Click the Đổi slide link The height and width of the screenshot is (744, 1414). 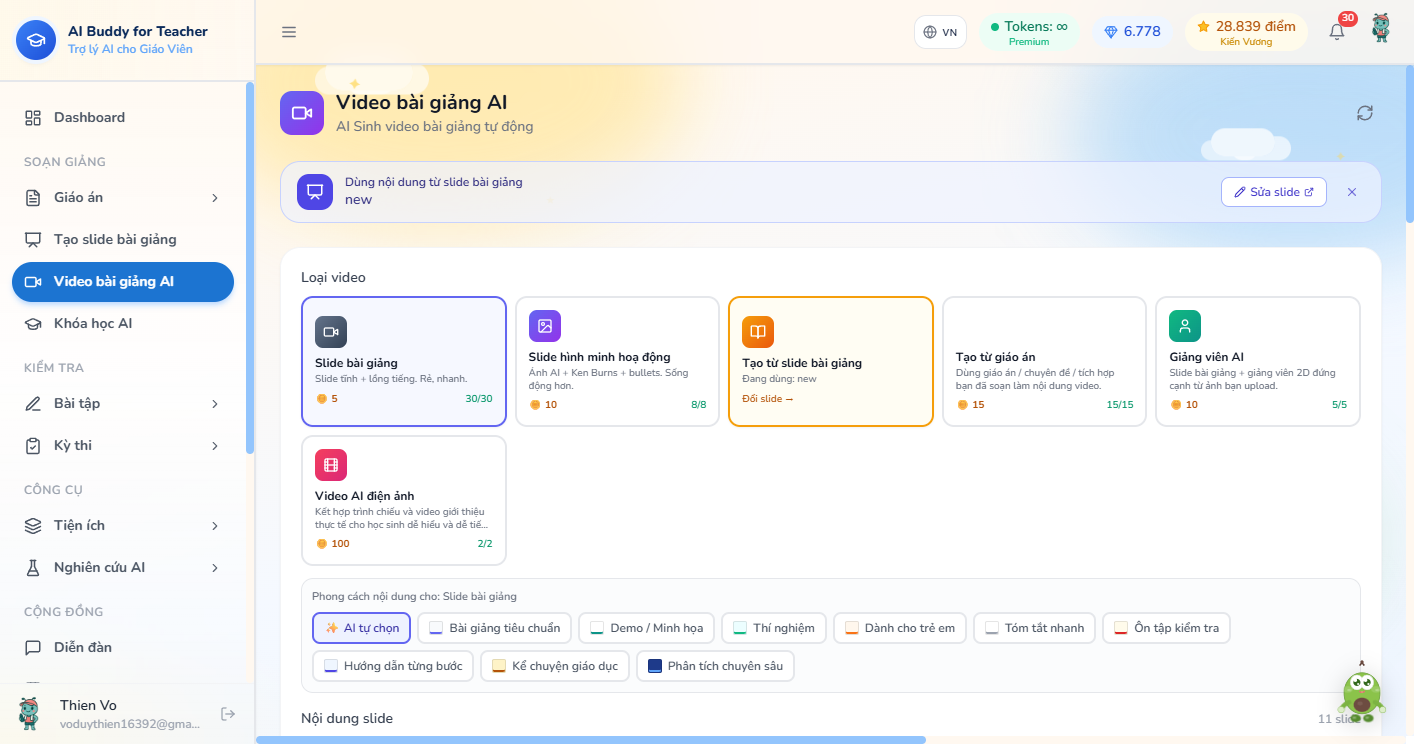(768, 399)
